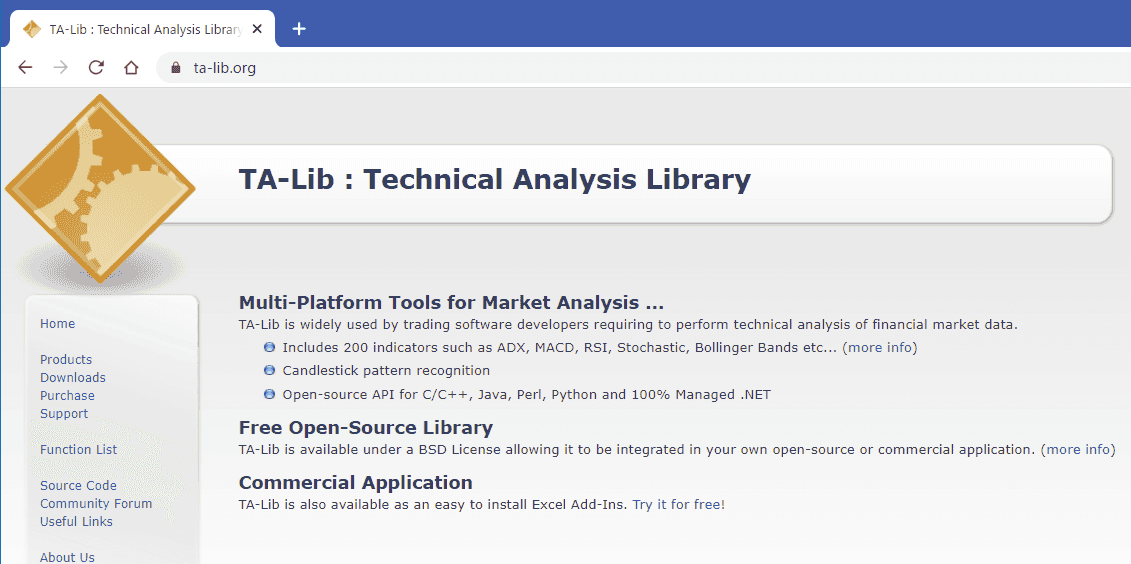Follow the Try it for free link

tap(677, 504)
